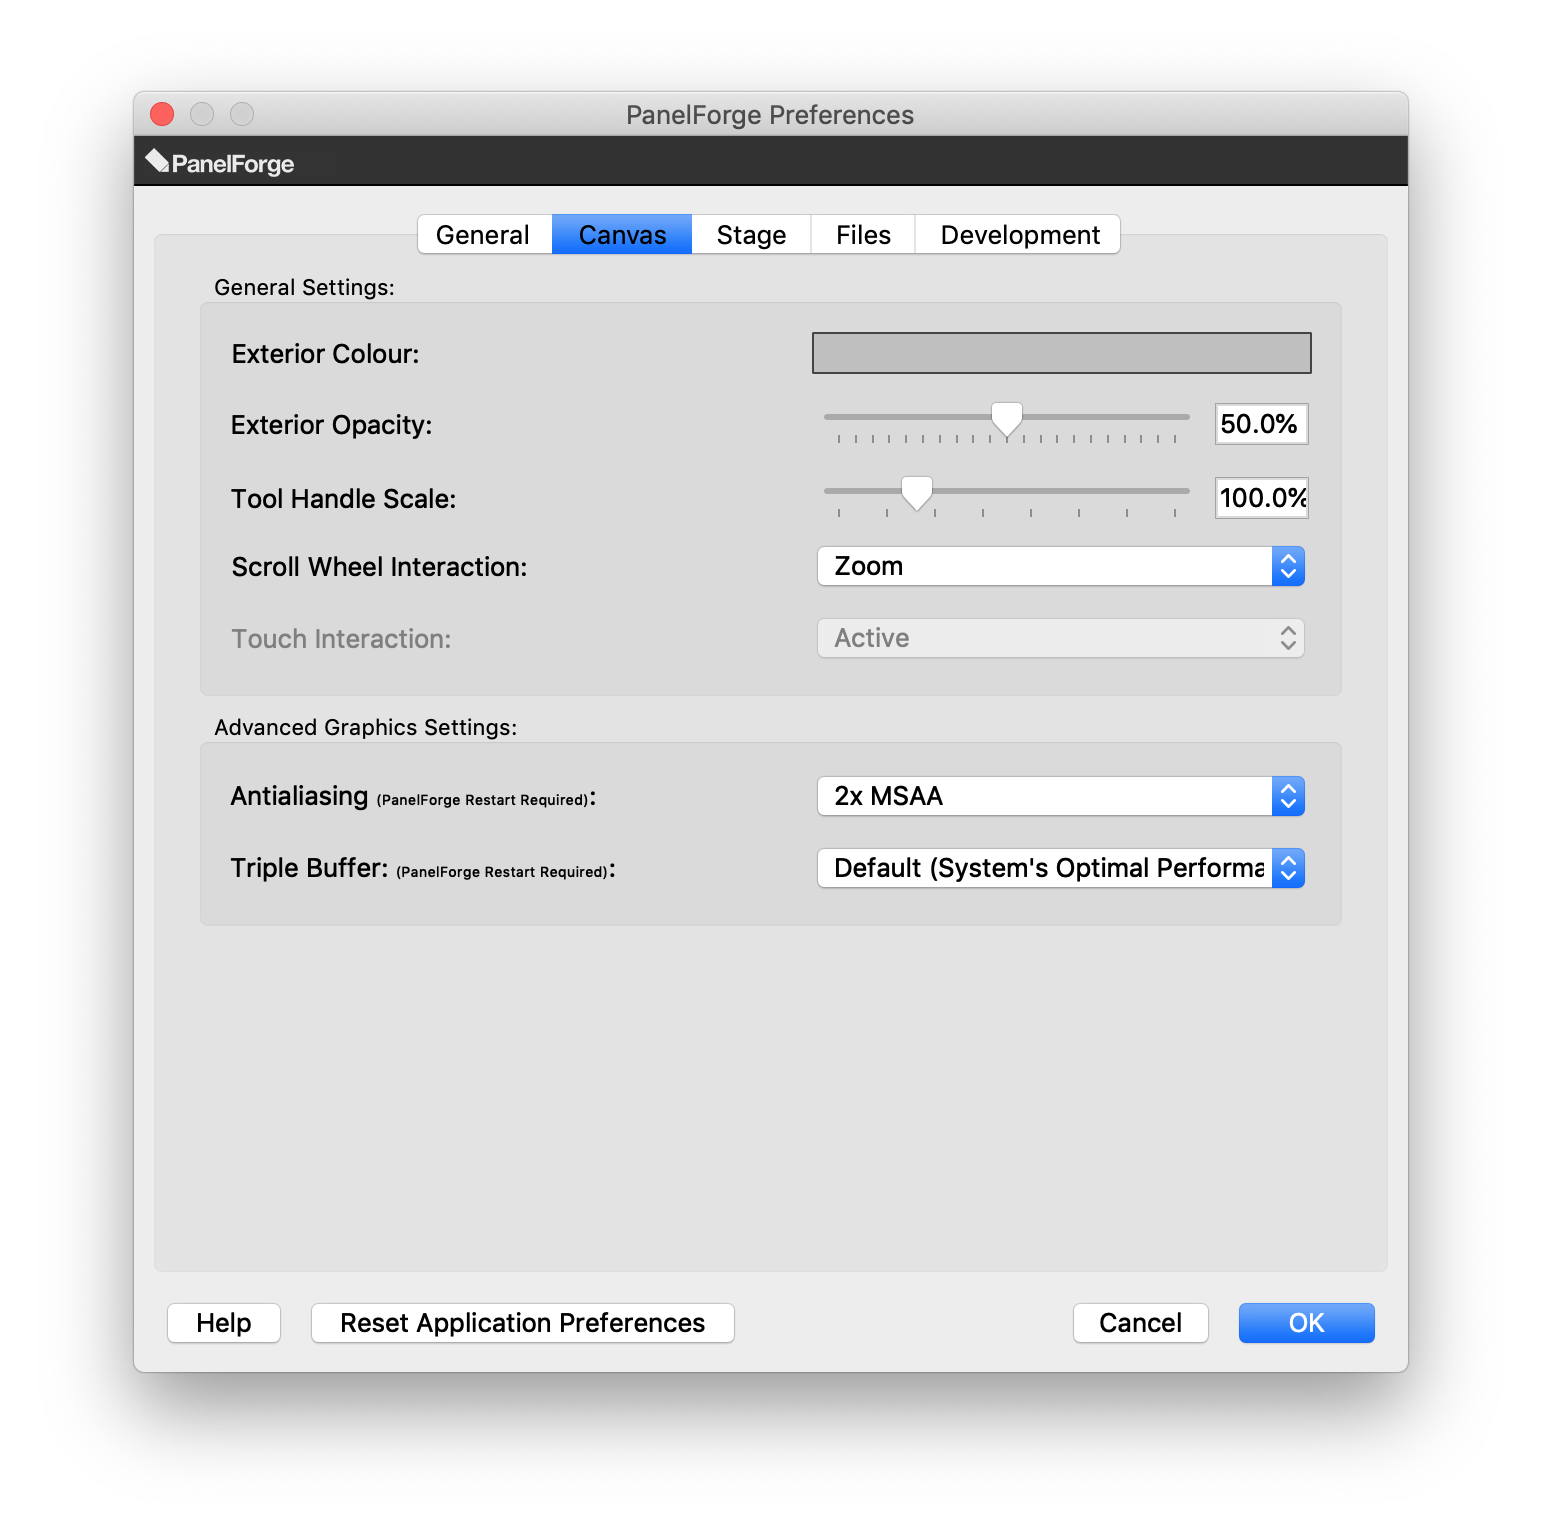Image resolution: width=1556 pixels, height=1520 pixels.
Task: Click the PanelForge logo icon
Action: point(157,161)
